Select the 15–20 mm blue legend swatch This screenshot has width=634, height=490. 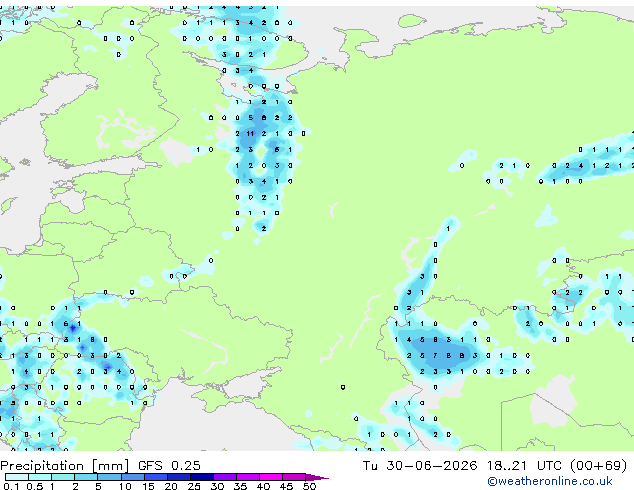pyautogui.click(x=156, y=477)
